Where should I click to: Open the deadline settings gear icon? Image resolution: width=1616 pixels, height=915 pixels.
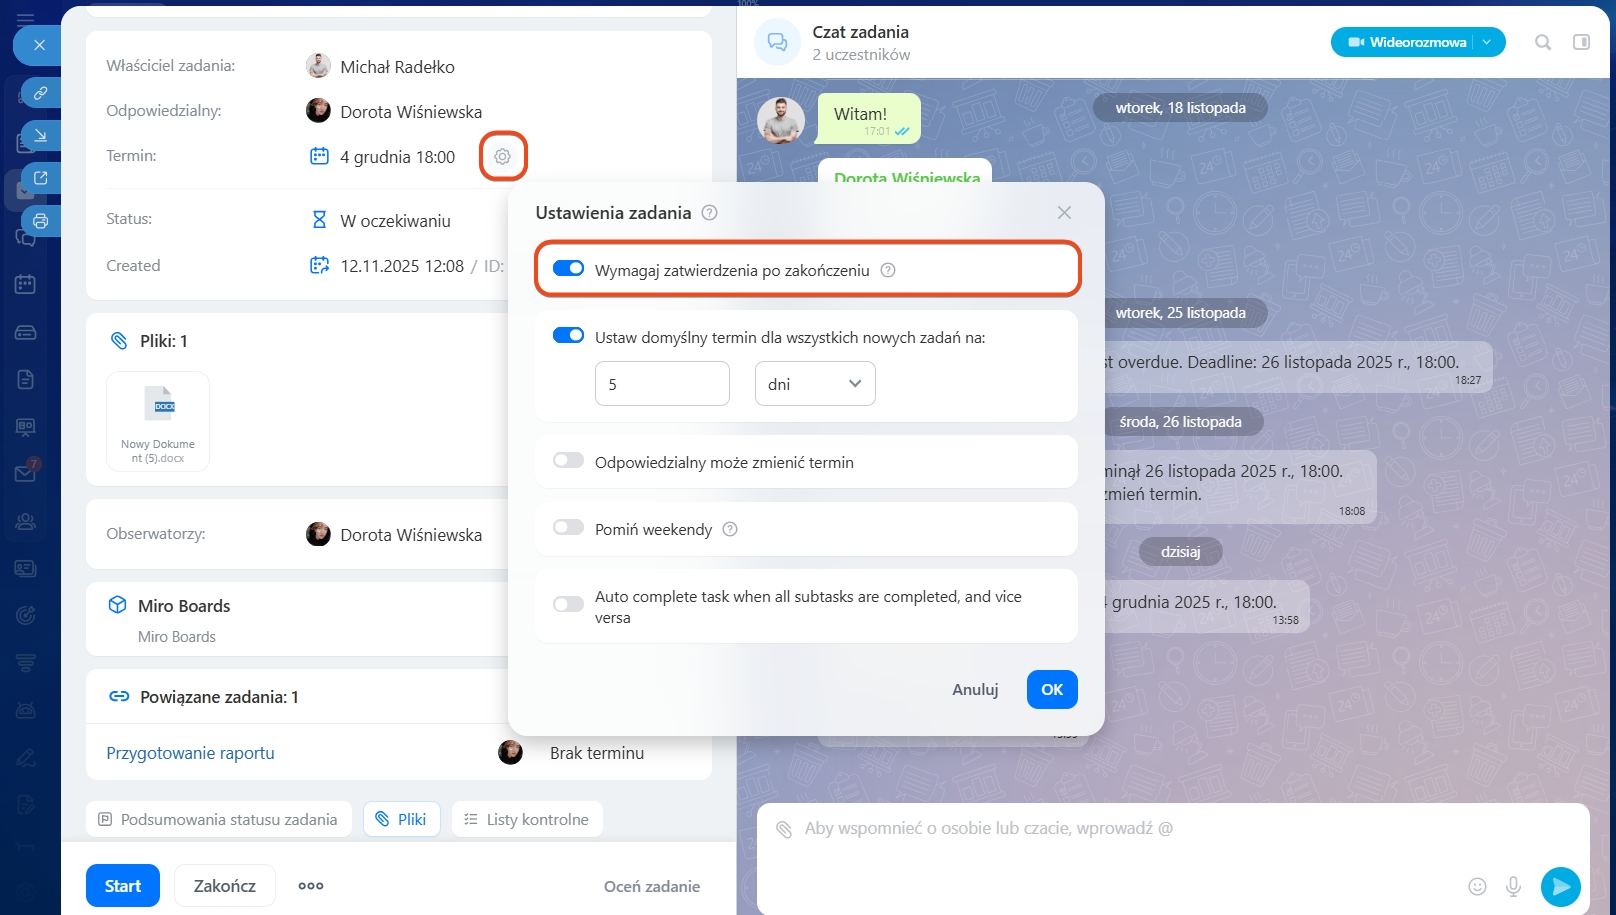coord(503,156)
